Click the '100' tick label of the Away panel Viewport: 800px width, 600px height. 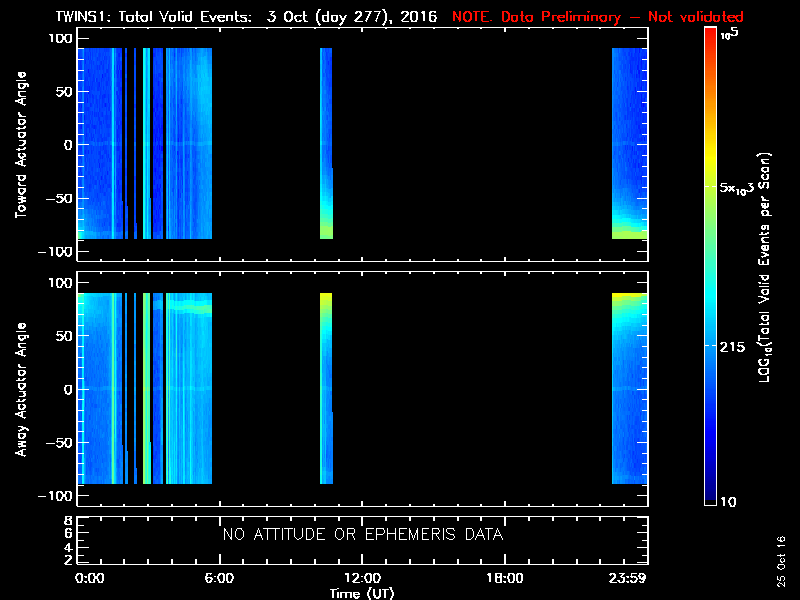(62, 283)
